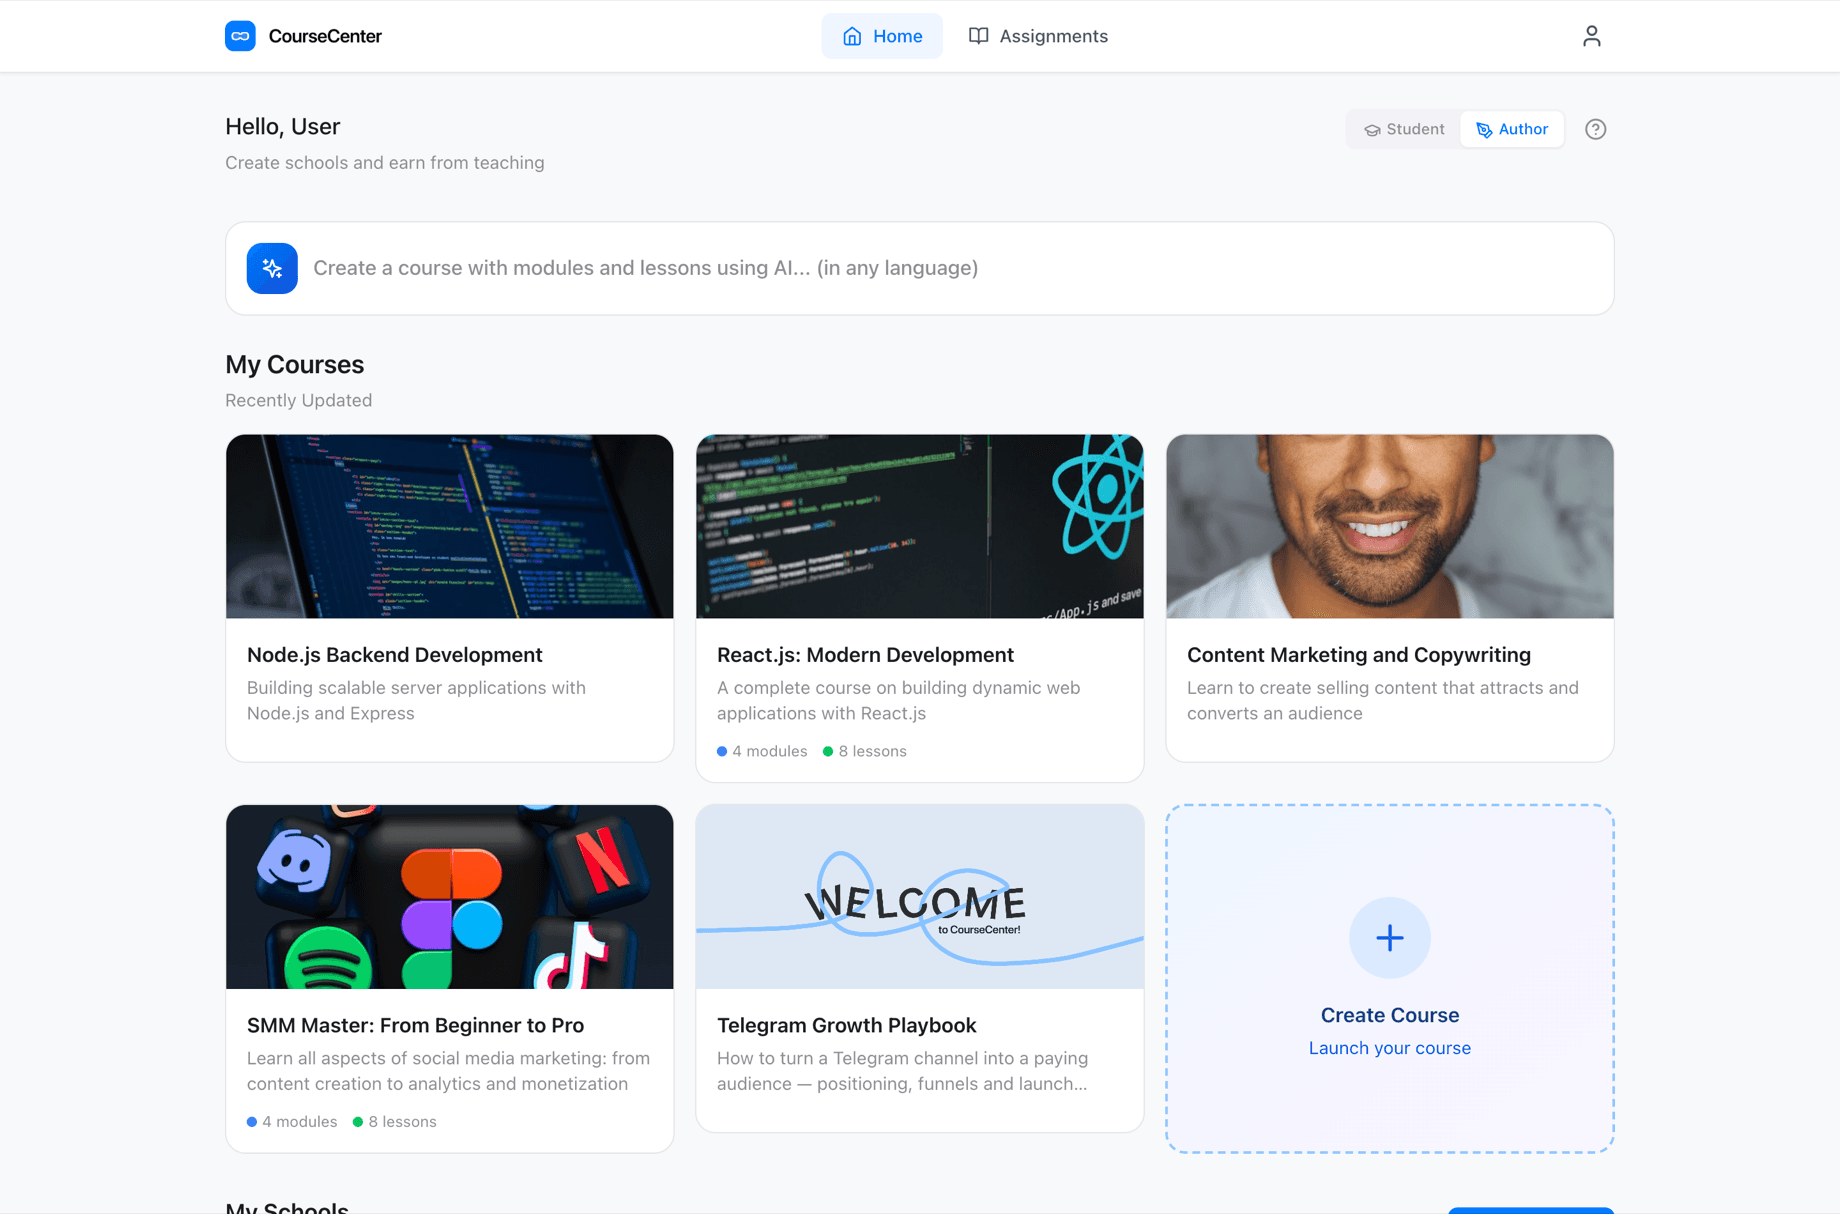Image resolution: width=1840 pixels, height=1214 pixels.
Task: Click the plus icon for new course
Action: (x=1389, y=938)
